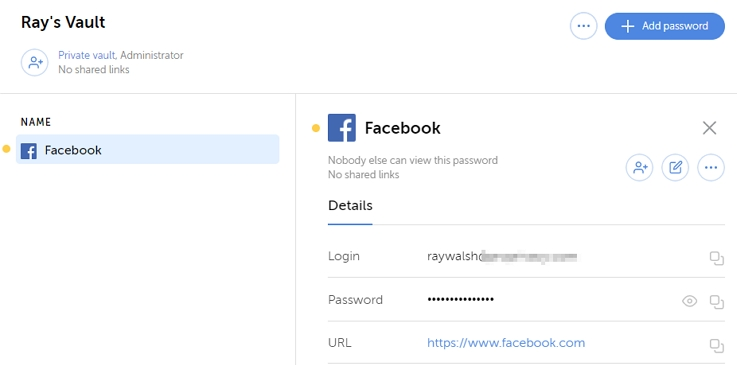Copy the Password value
This screenshot has height=365, width=737.
point(716,302)
